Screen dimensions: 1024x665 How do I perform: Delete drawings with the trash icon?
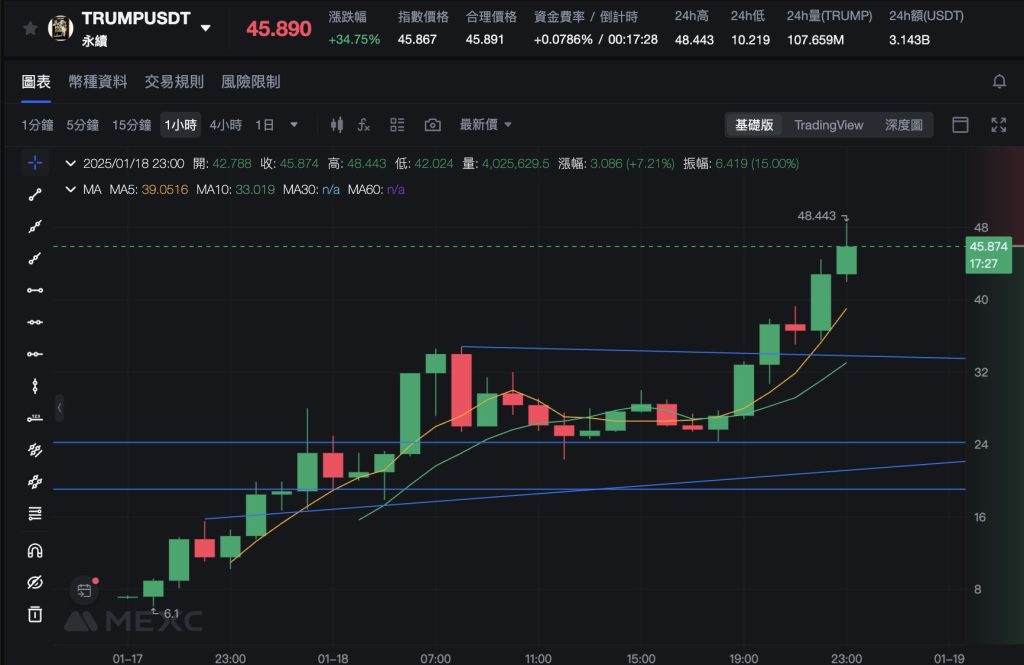click(x=35, y=614)
